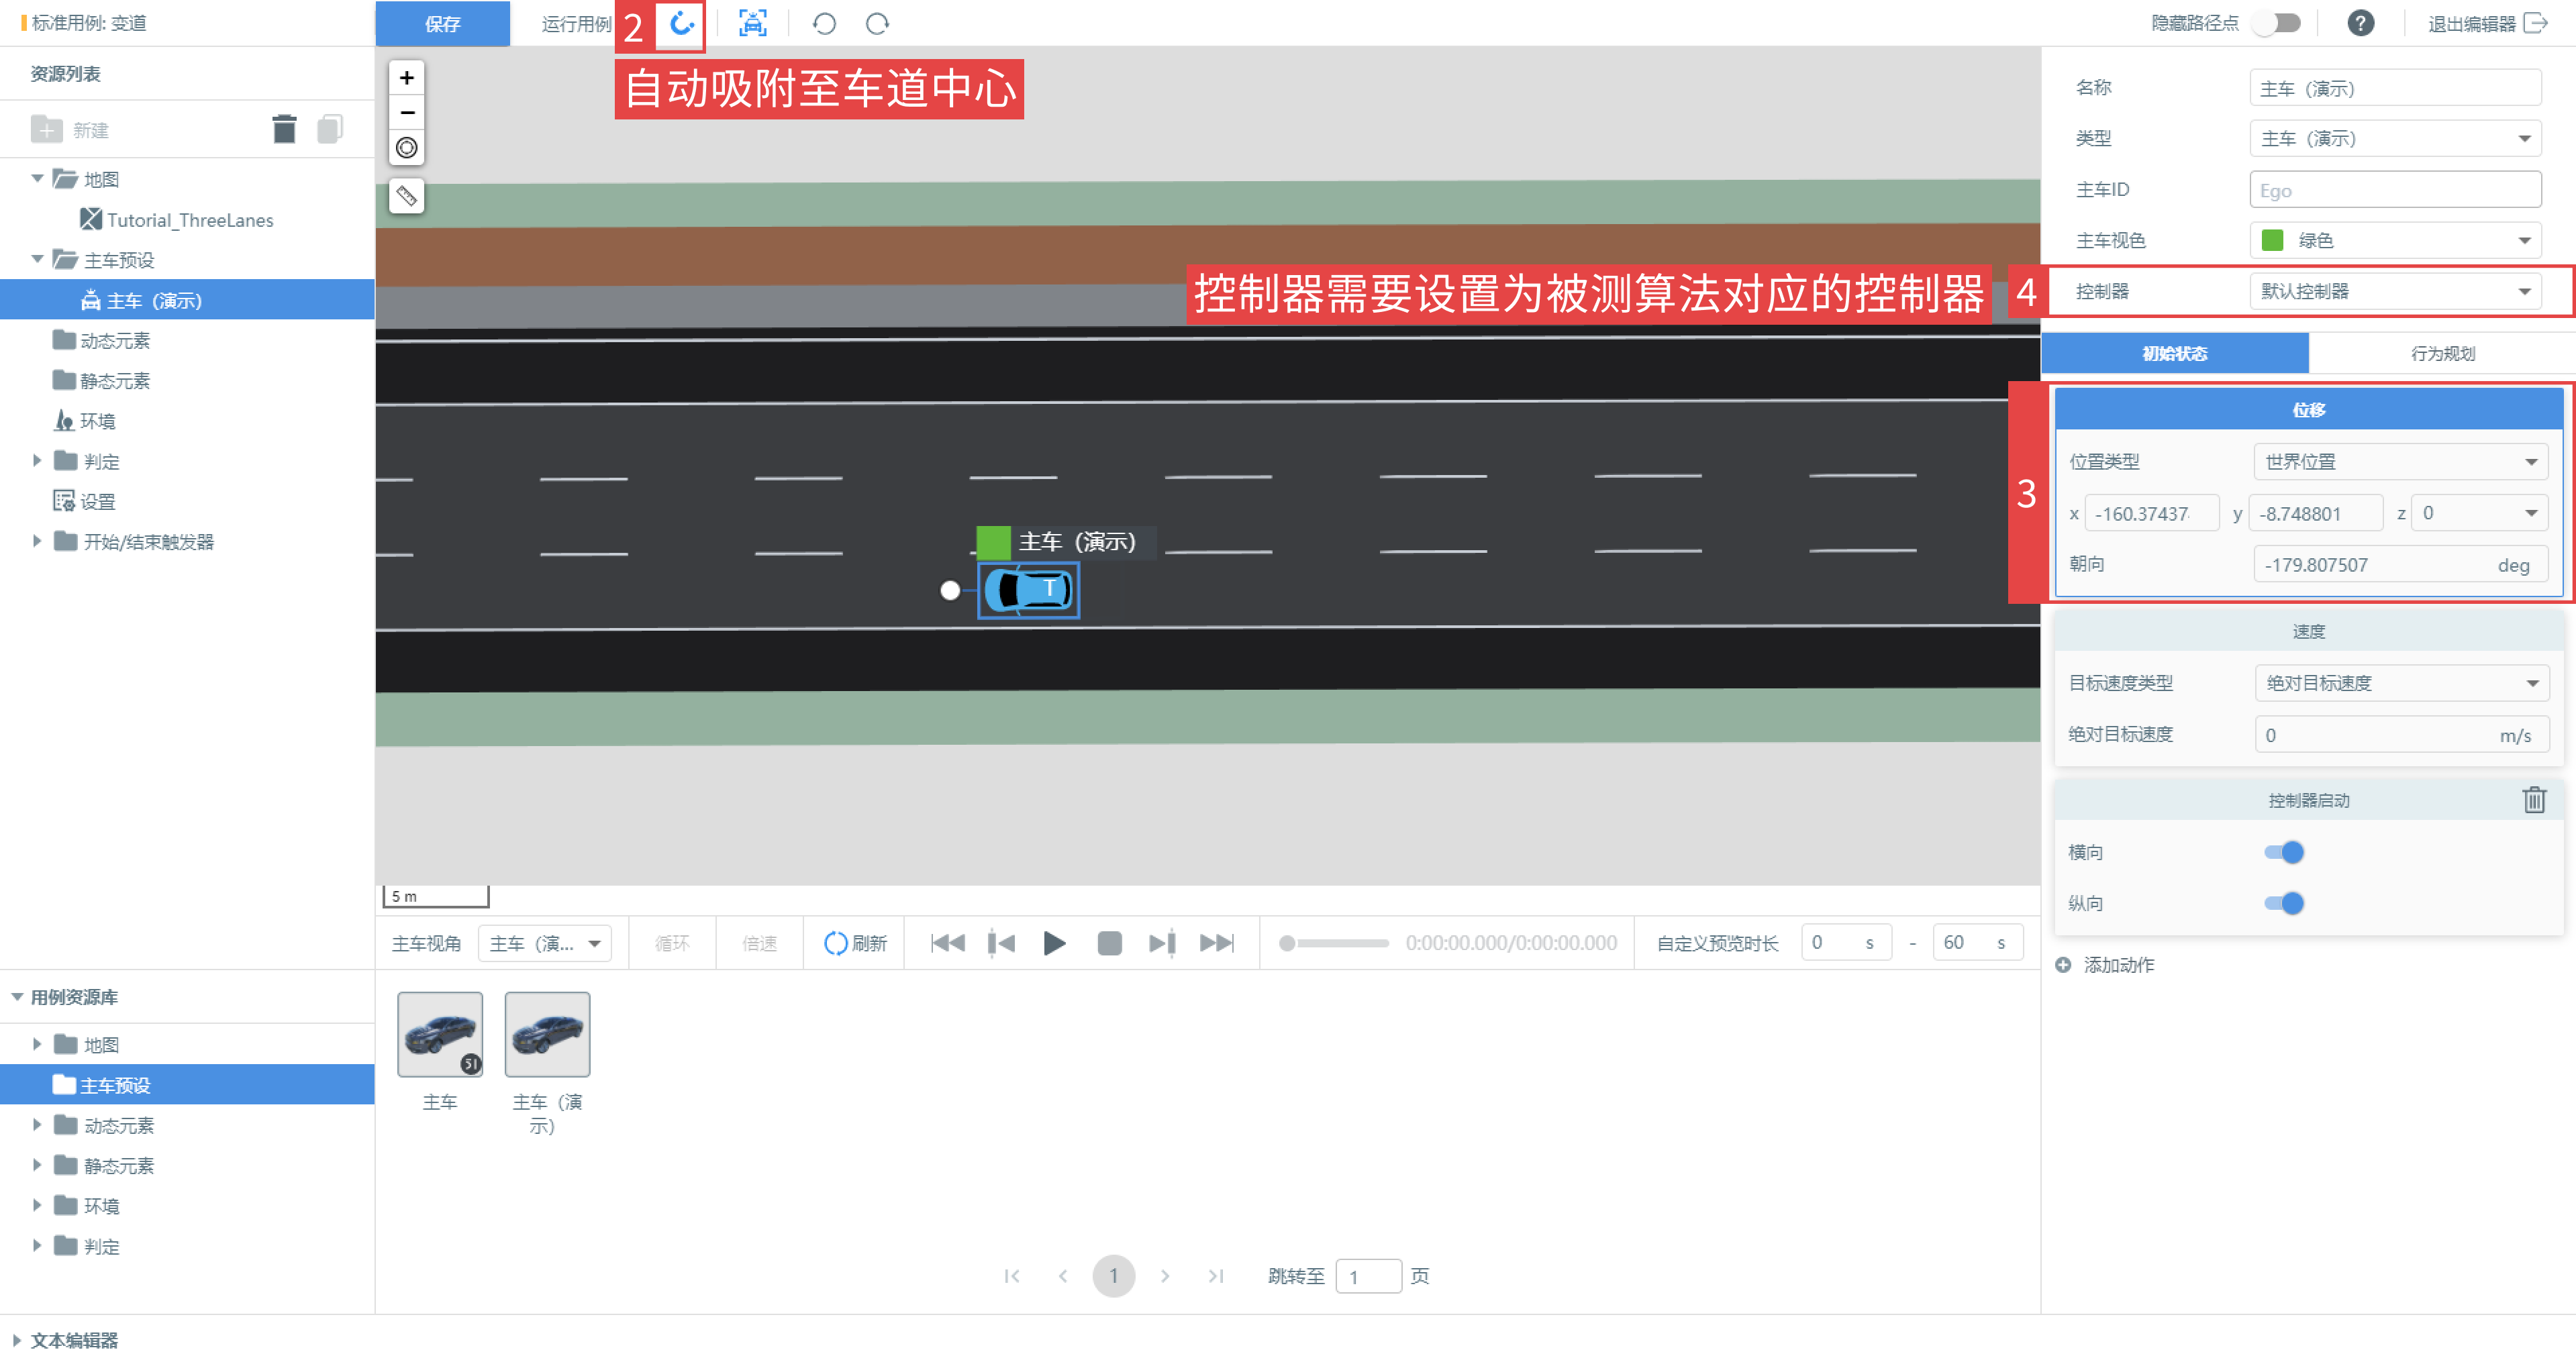
Task: Jump to the end of playback
Action: pos(1217,943)
